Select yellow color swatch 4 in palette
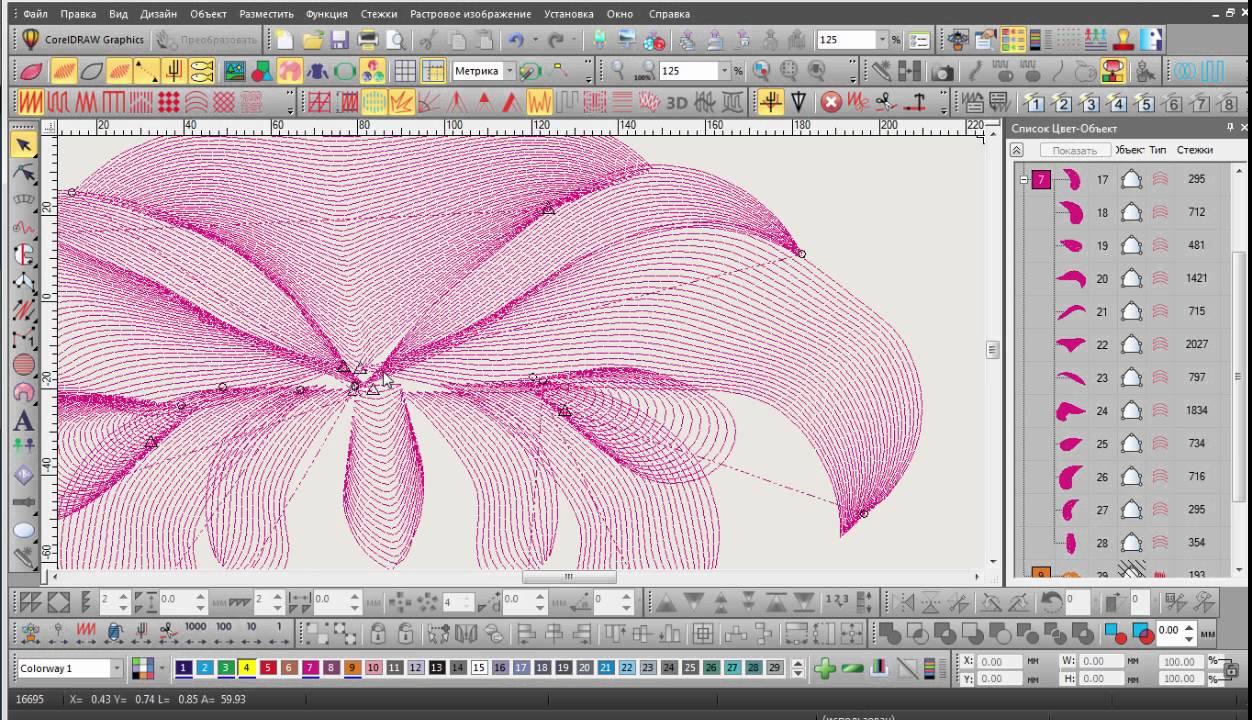The image size is (1252, 720). click(246, 668)
